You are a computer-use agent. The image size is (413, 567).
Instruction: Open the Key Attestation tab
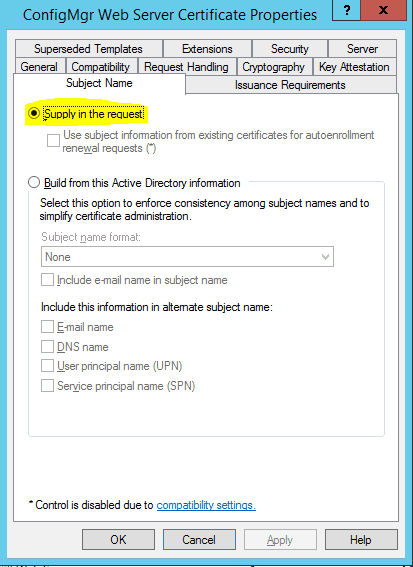pyautogui.click(x=354, y=67)
